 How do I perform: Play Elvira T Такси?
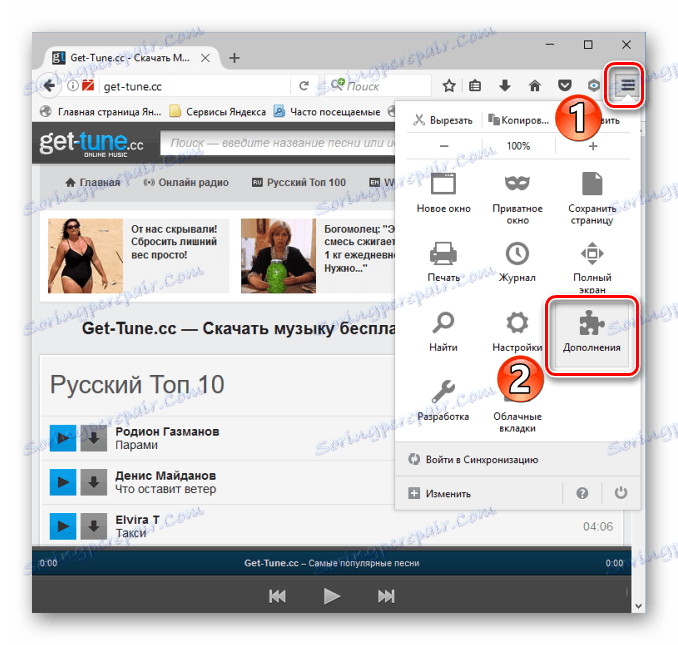coord(63,526)
